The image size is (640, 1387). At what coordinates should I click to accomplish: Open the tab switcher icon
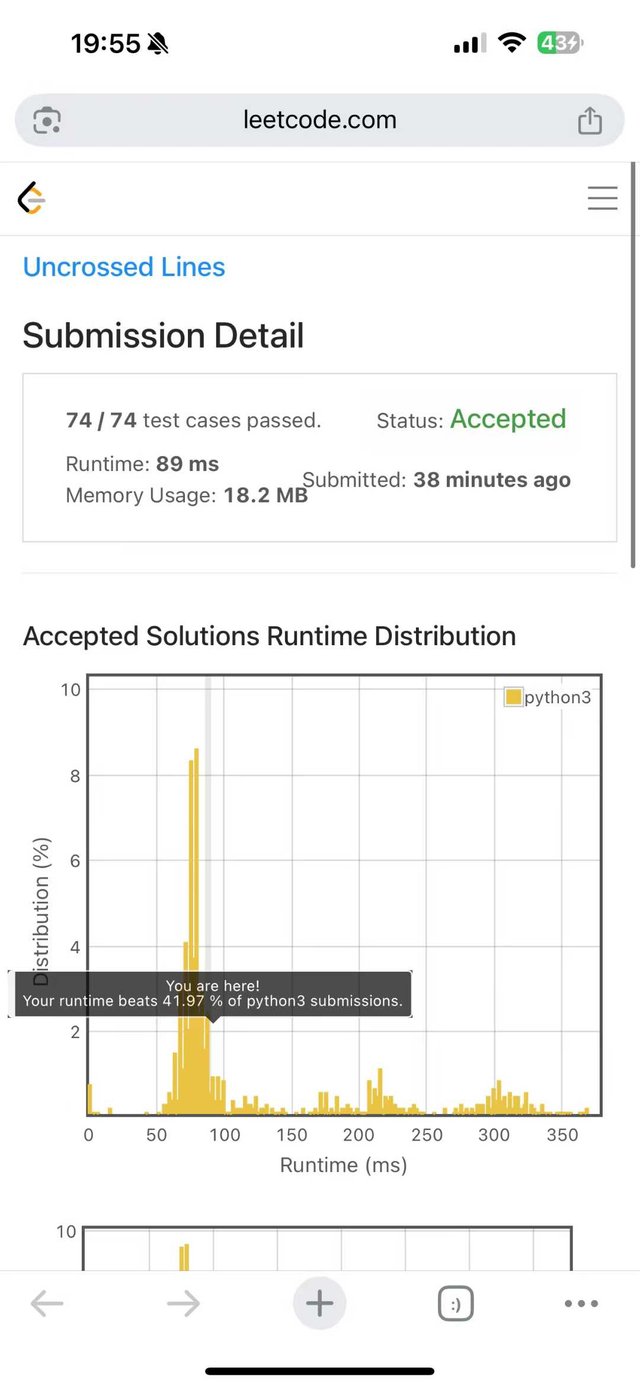[456, 1303]
